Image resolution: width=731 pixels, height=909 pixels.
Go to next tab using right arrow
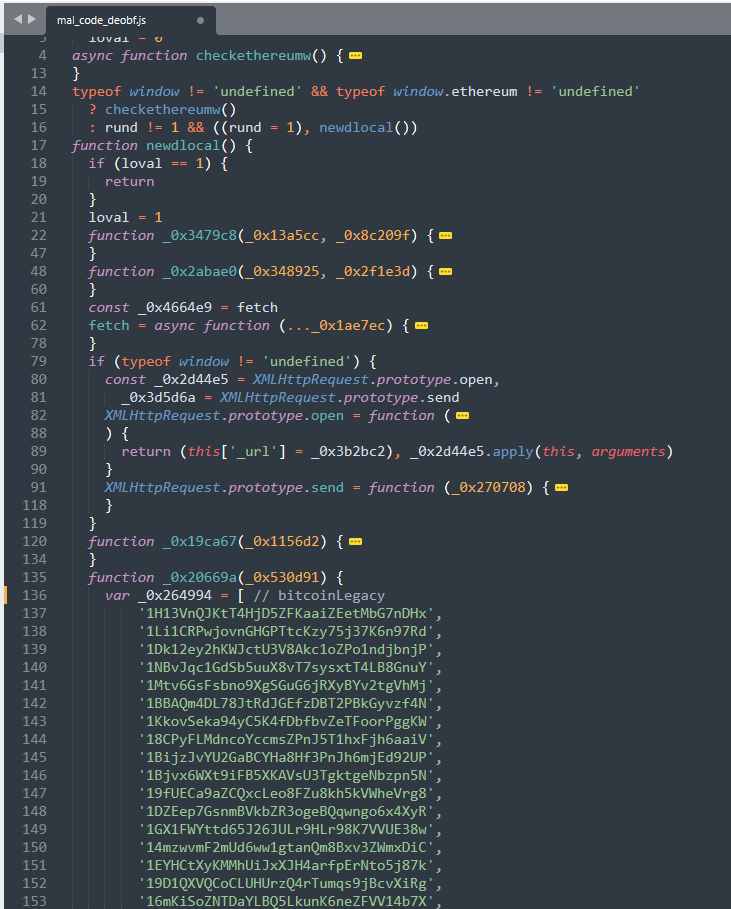point(32,19)
